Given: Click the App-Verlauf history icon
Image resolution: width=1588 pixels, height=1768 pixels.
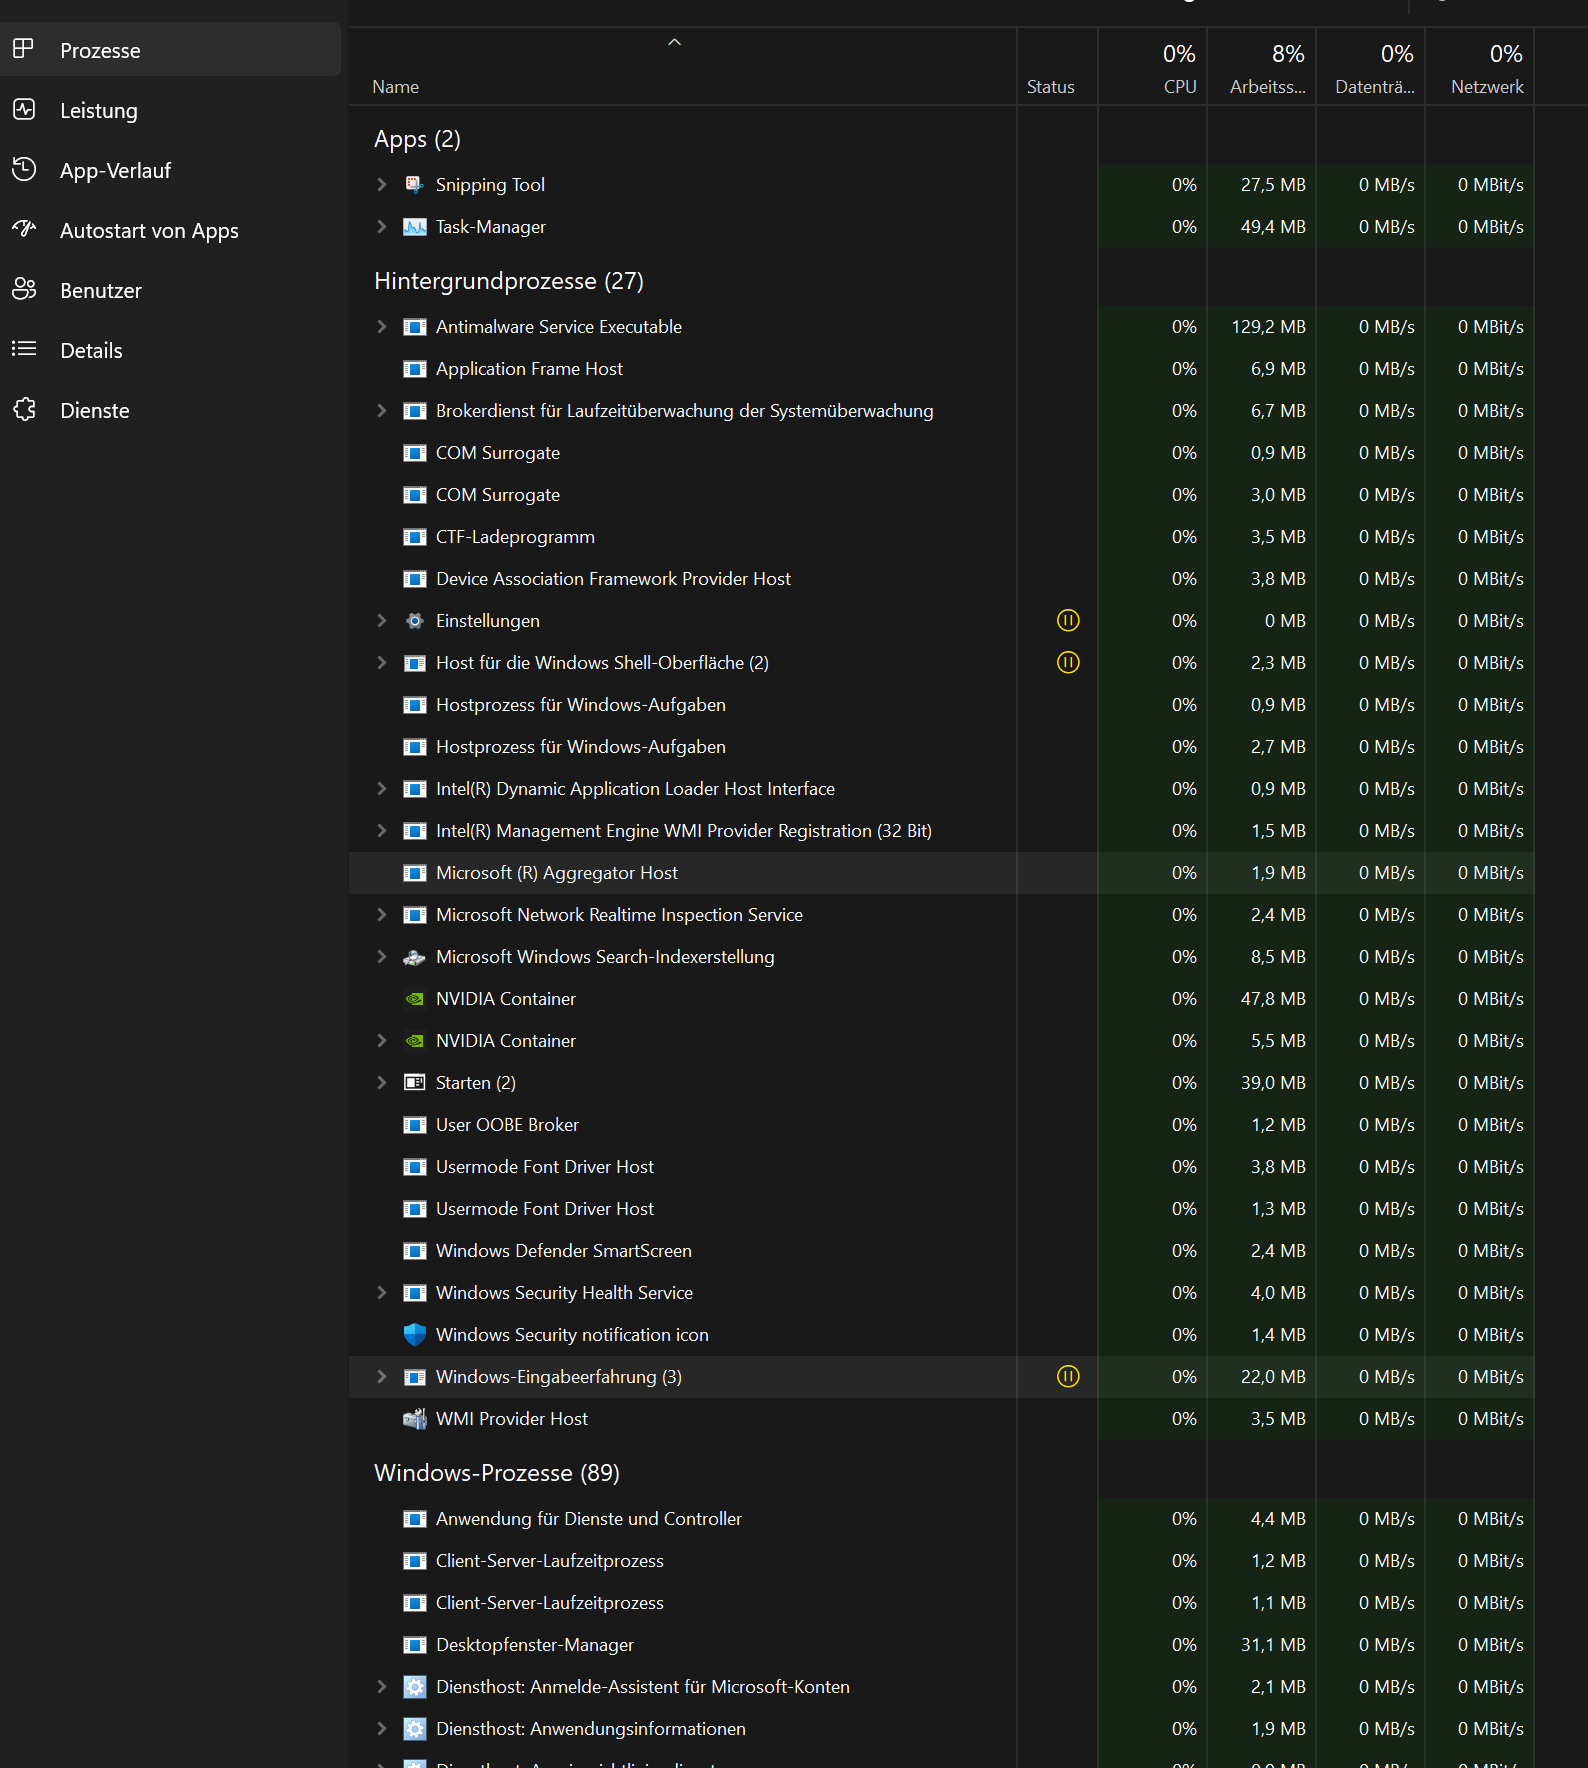Looking at the screenshot, I should [x=24, y=169].
